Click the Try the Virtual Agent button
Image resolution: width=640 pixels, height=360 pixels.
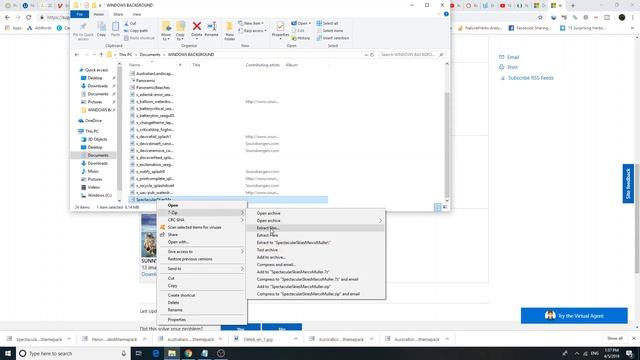coord(574,316)
